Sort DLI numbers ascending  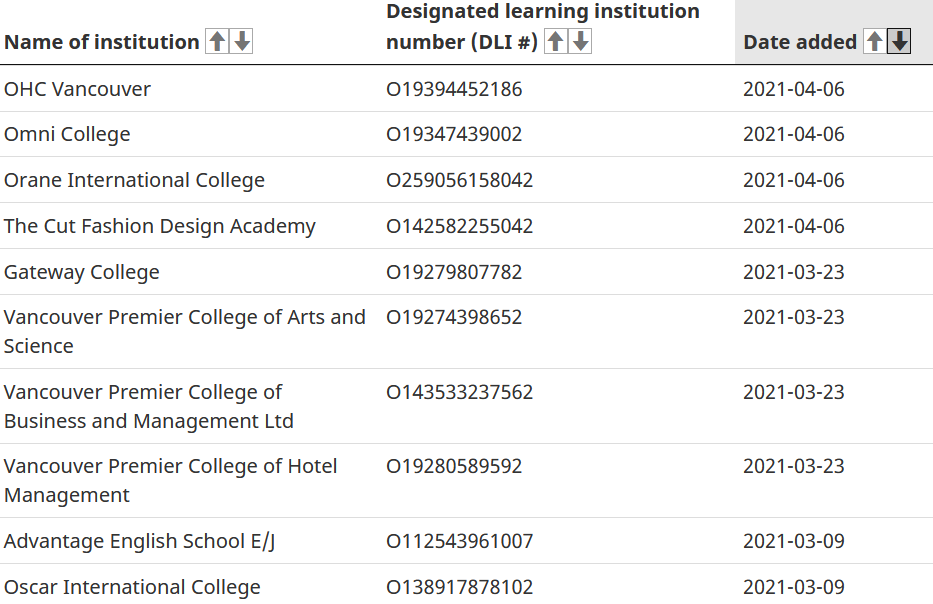(555, 41)
